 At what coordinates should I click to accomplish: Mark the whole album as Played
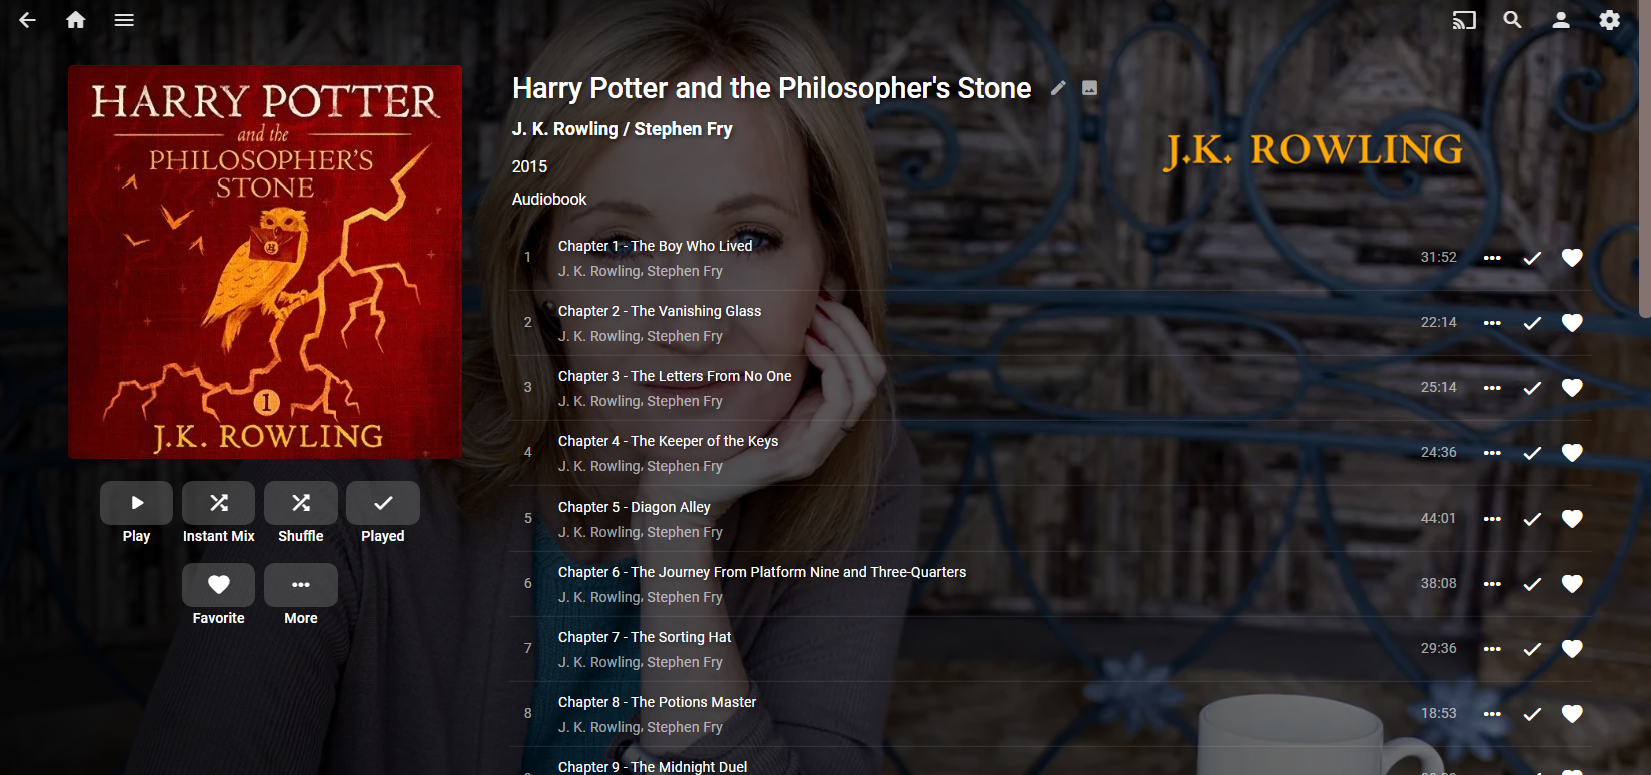383,503
